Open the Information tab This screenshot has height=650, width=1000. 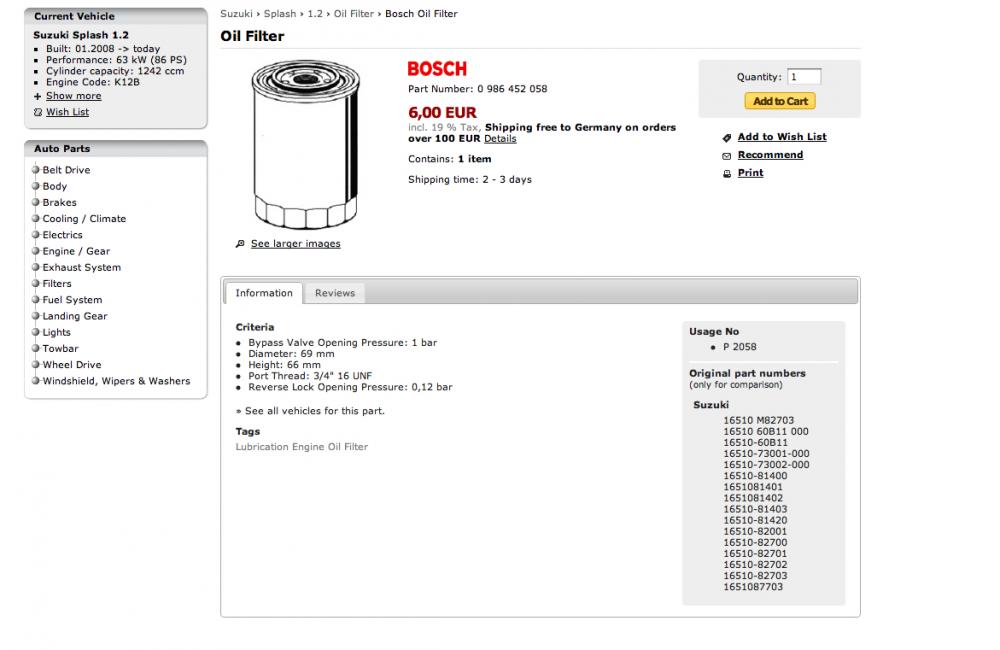coord(264,293)
